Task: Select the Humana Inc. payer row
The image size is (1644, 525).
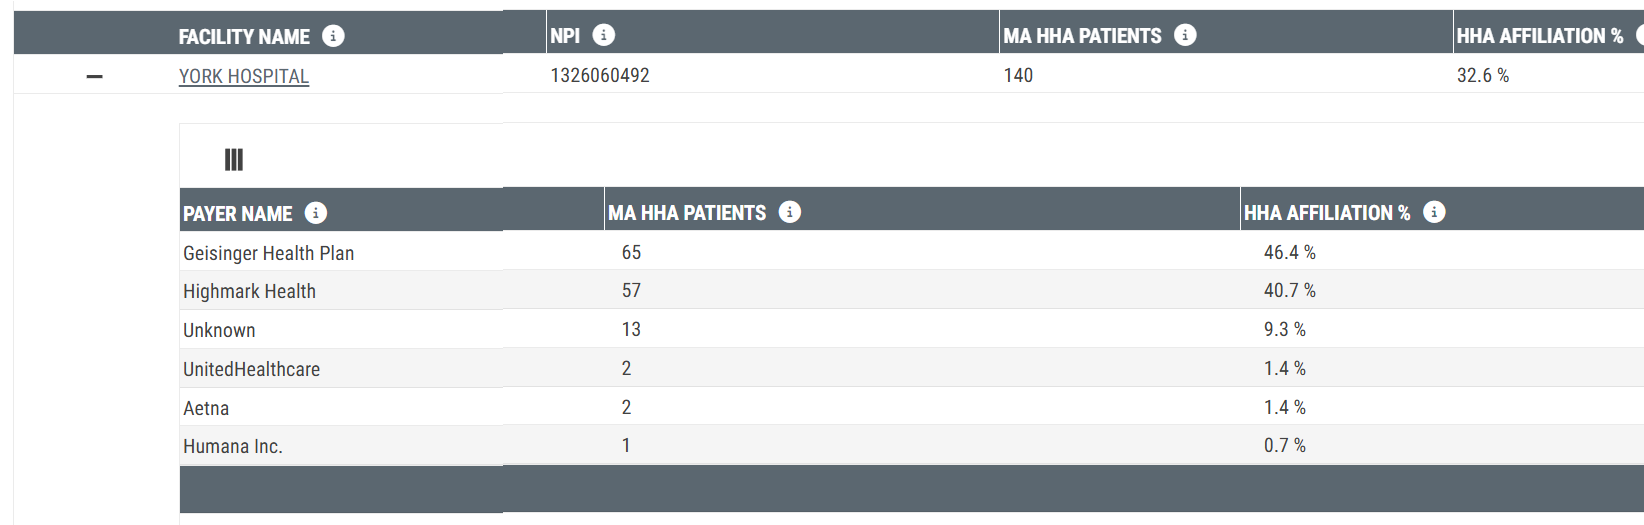Action: pos(911,445)
